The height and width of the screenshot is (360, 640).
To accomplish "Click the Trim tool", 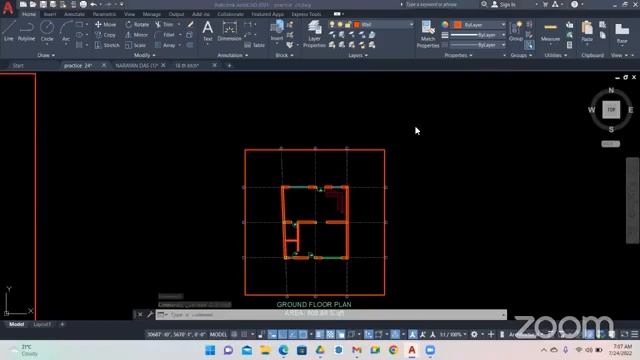I will [x=164, y=24].
